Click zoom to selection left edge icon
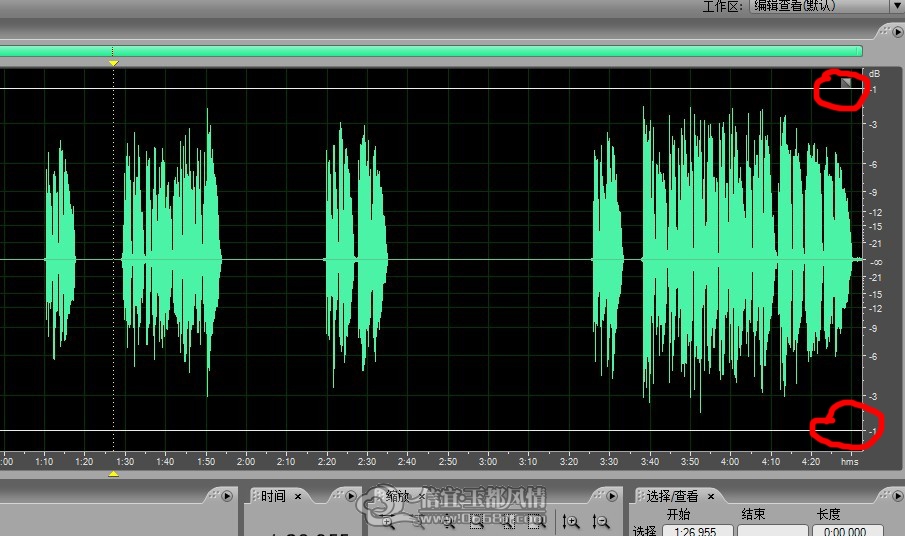905x536 pixels. (508, 522)
